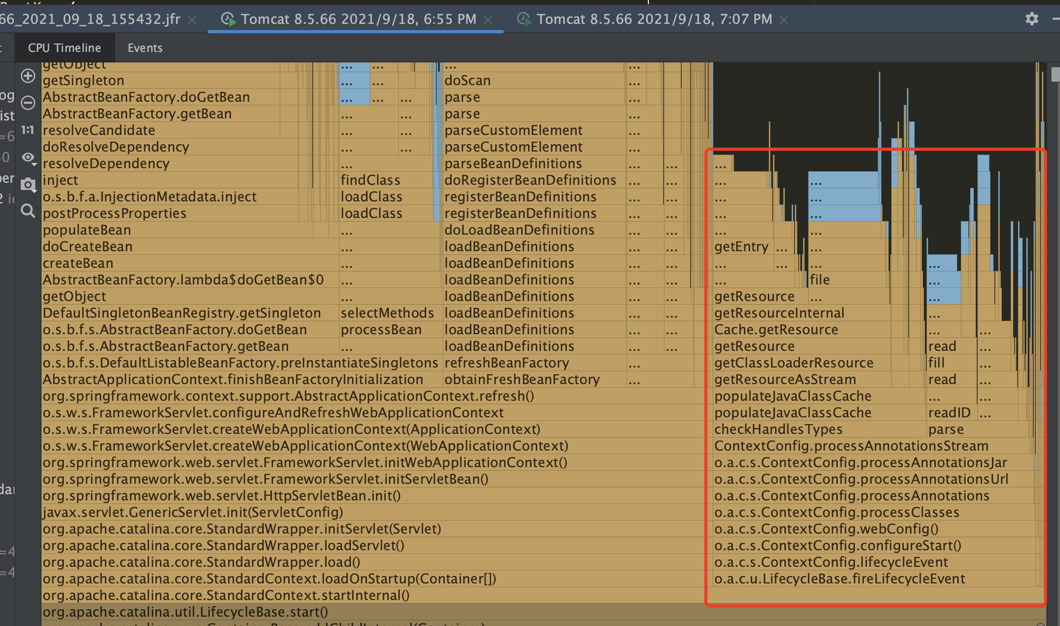Open the flame graph search tool

click(x=28, y=211)
